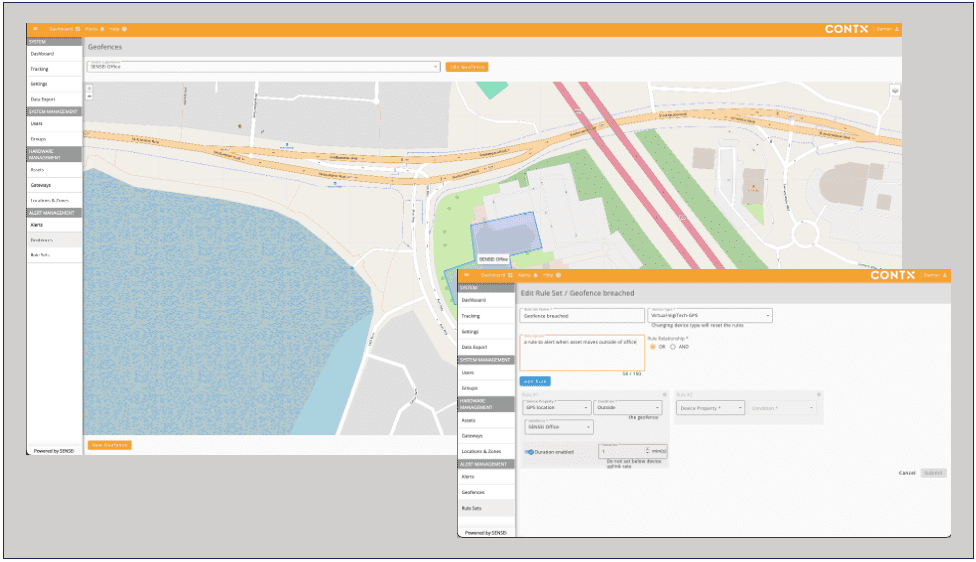Go to Tracking in the left sidebar
The height and width of the screenshot is (562, 976).
(x=39, y=69)
